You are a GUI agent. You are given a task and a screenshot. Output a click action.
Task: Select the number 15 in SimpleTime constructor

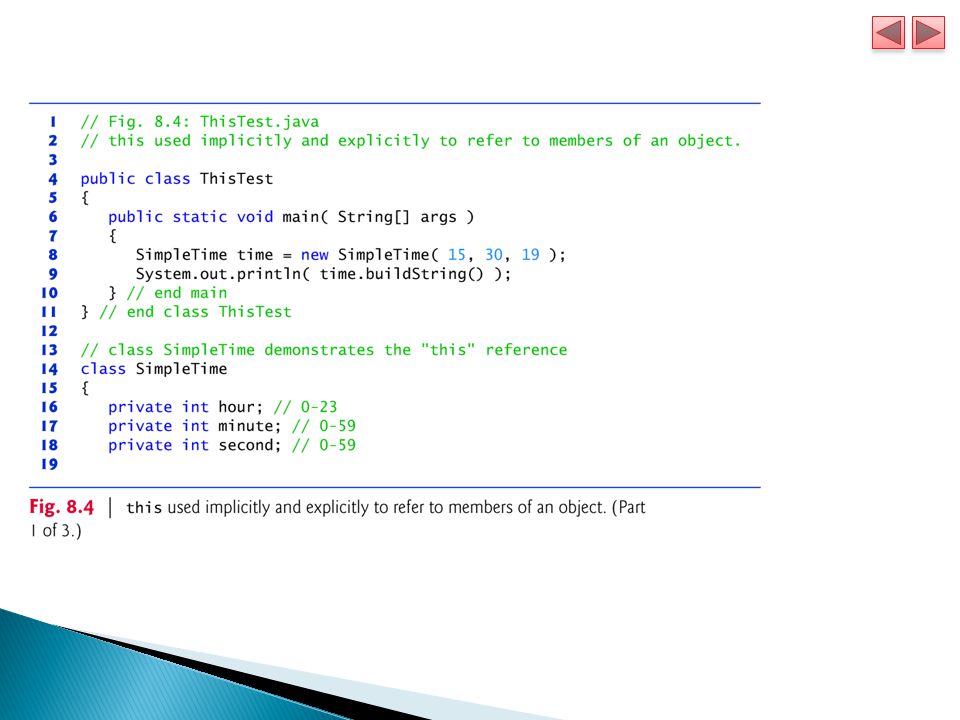[x=457, y=255]
